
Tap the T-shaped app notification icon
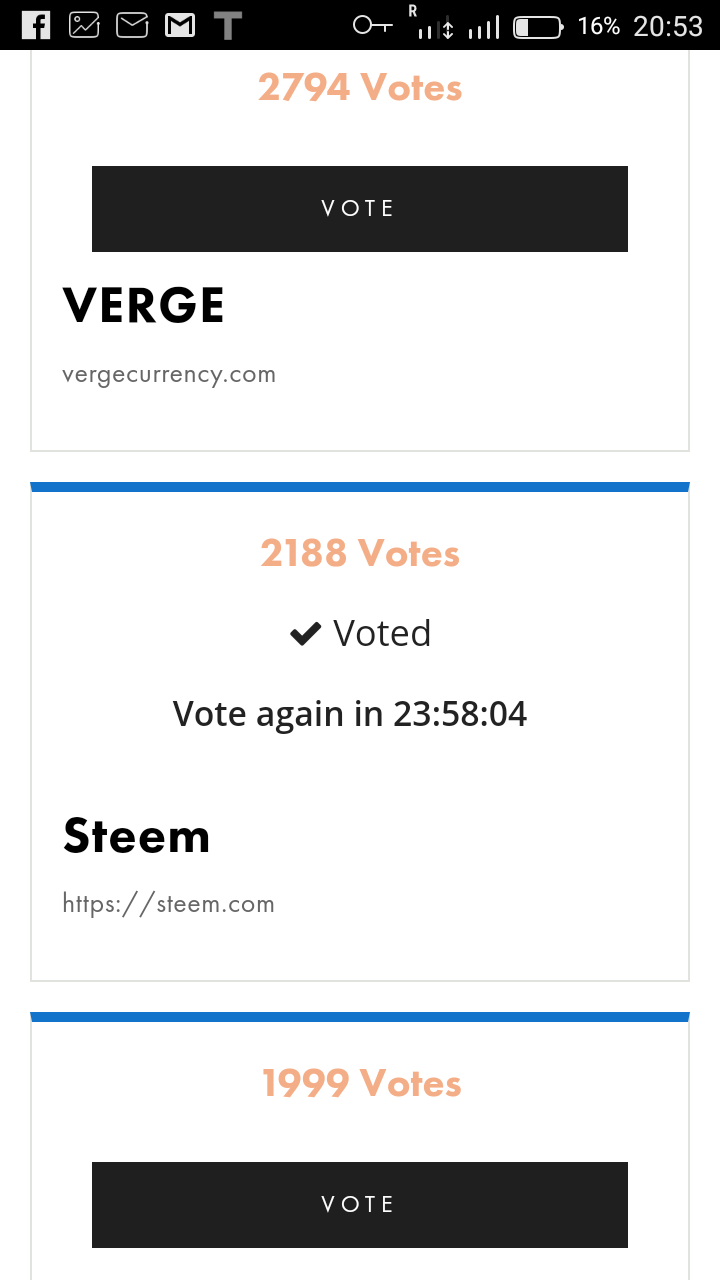point(228,25)
